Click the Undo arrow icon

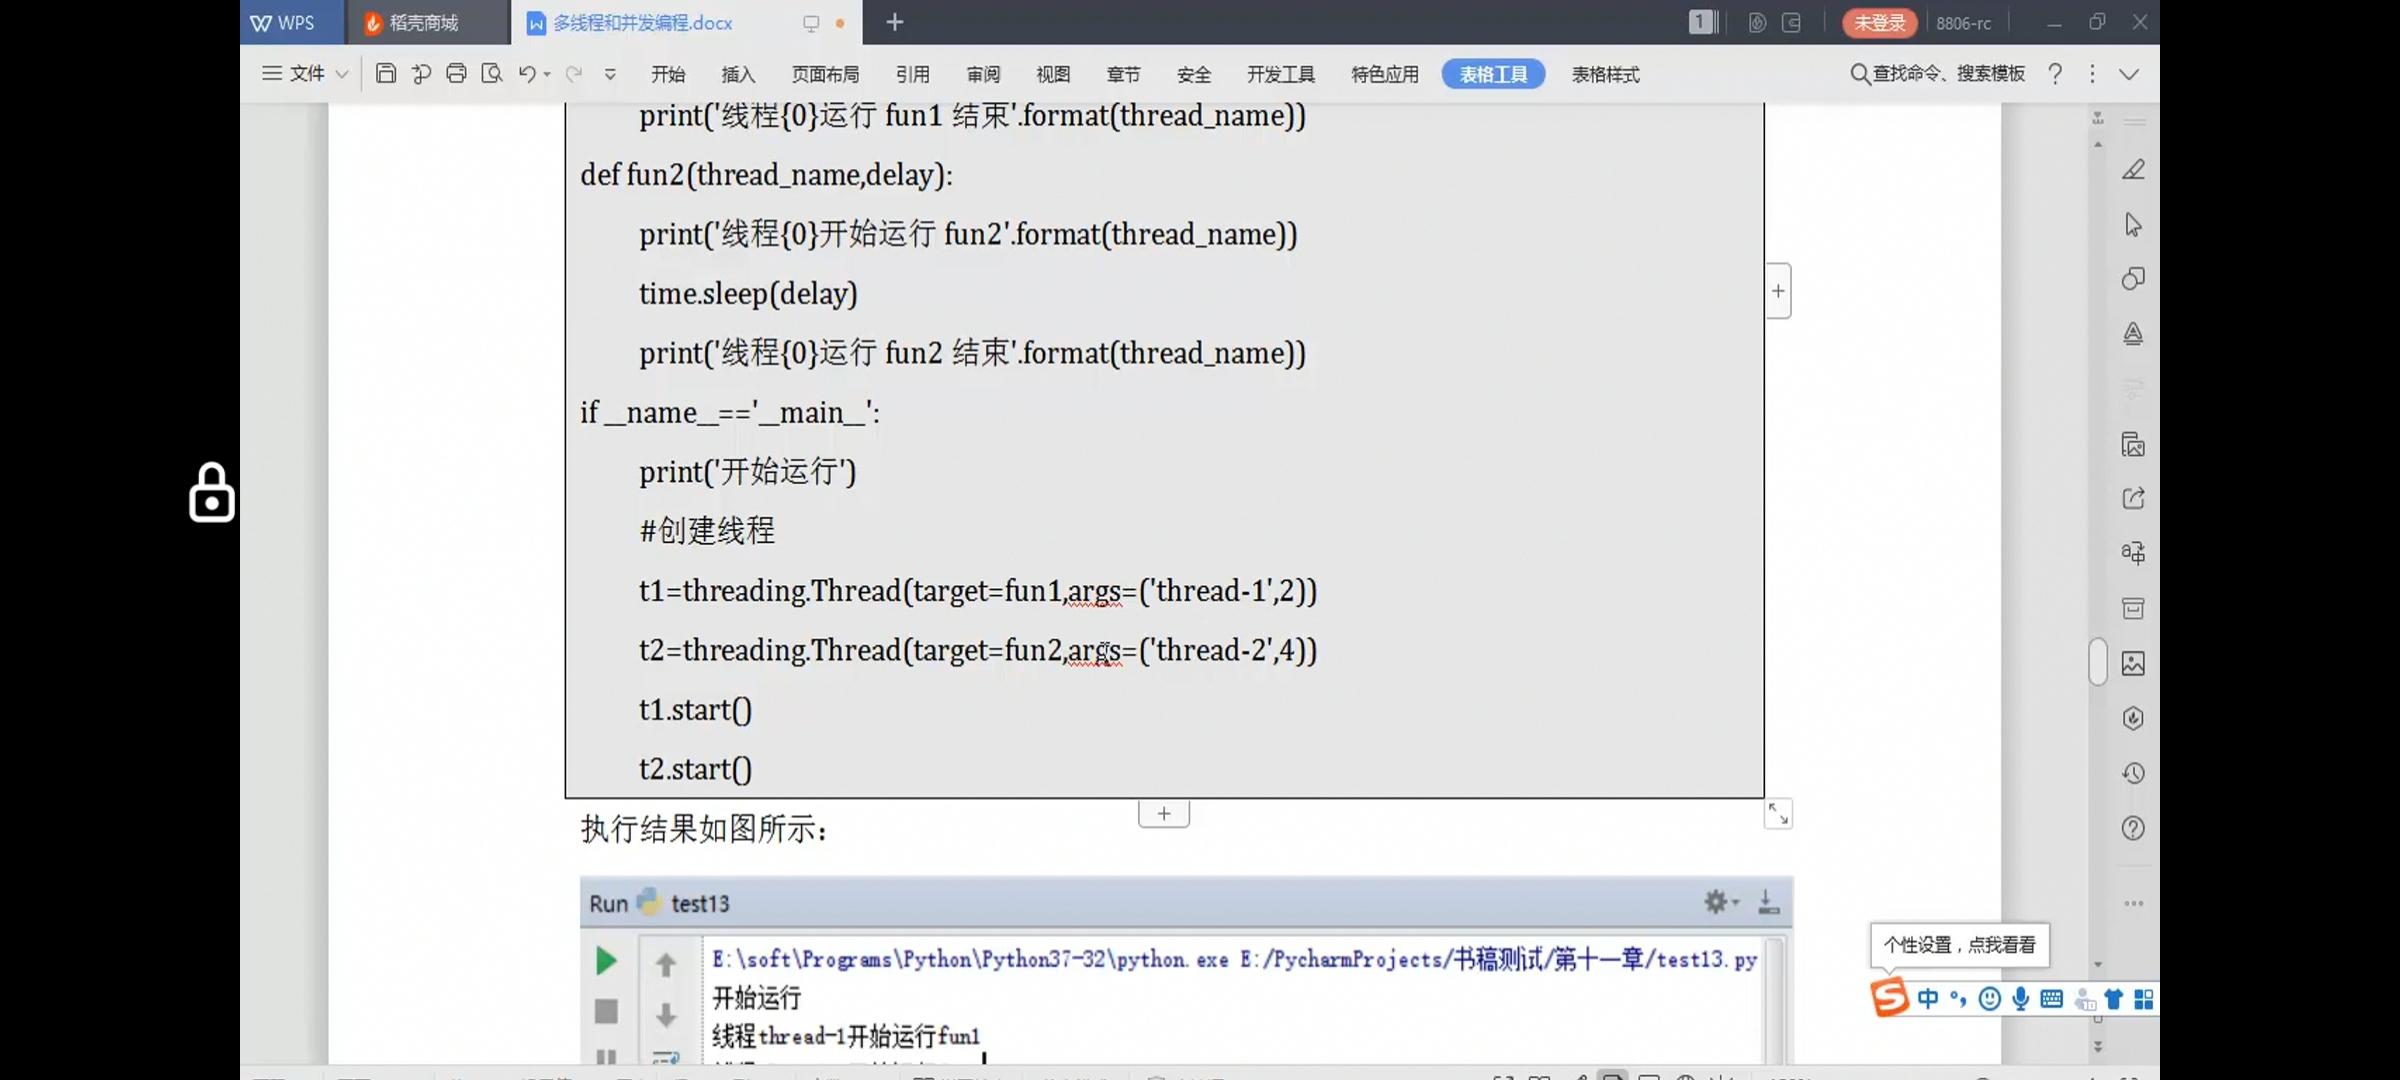pyautogui.click(x=526, y=73)
